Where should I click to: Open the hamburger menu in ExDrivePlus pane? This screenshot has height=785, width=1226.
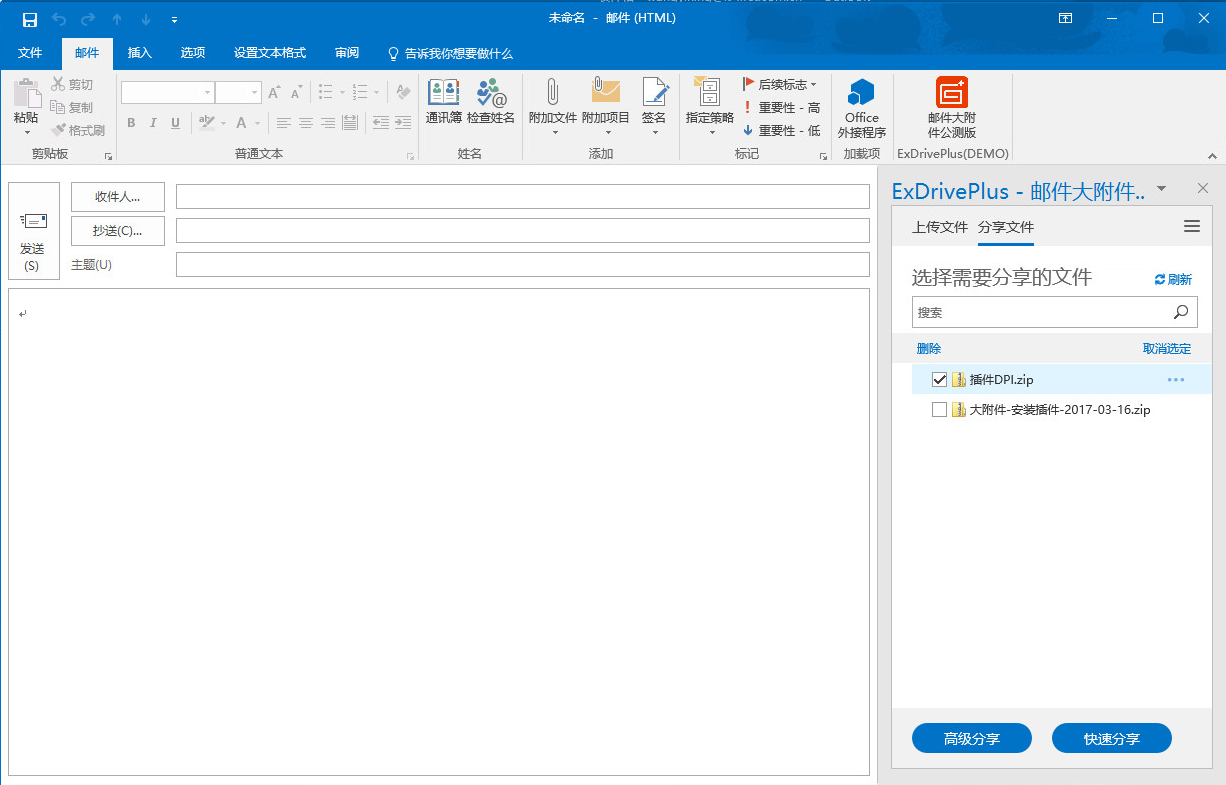(x=1192, y=227)
